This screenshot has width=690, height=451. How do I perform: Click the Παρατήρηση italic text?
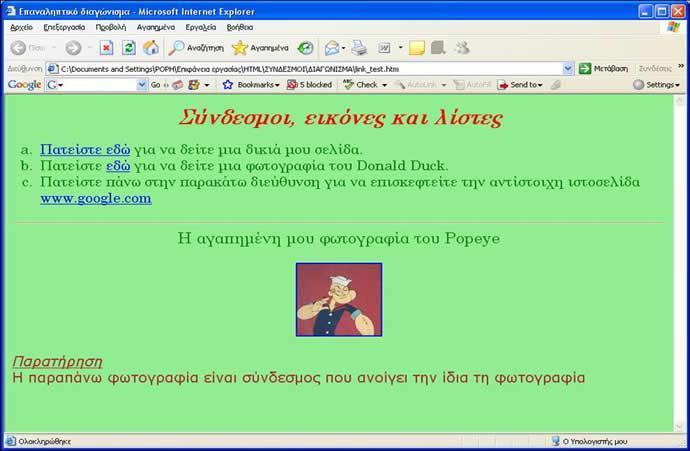coord(57,362)
